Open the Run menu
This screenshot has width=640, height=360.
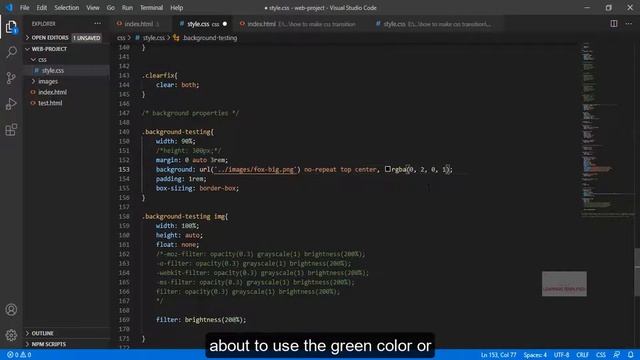tap(127, 8)
